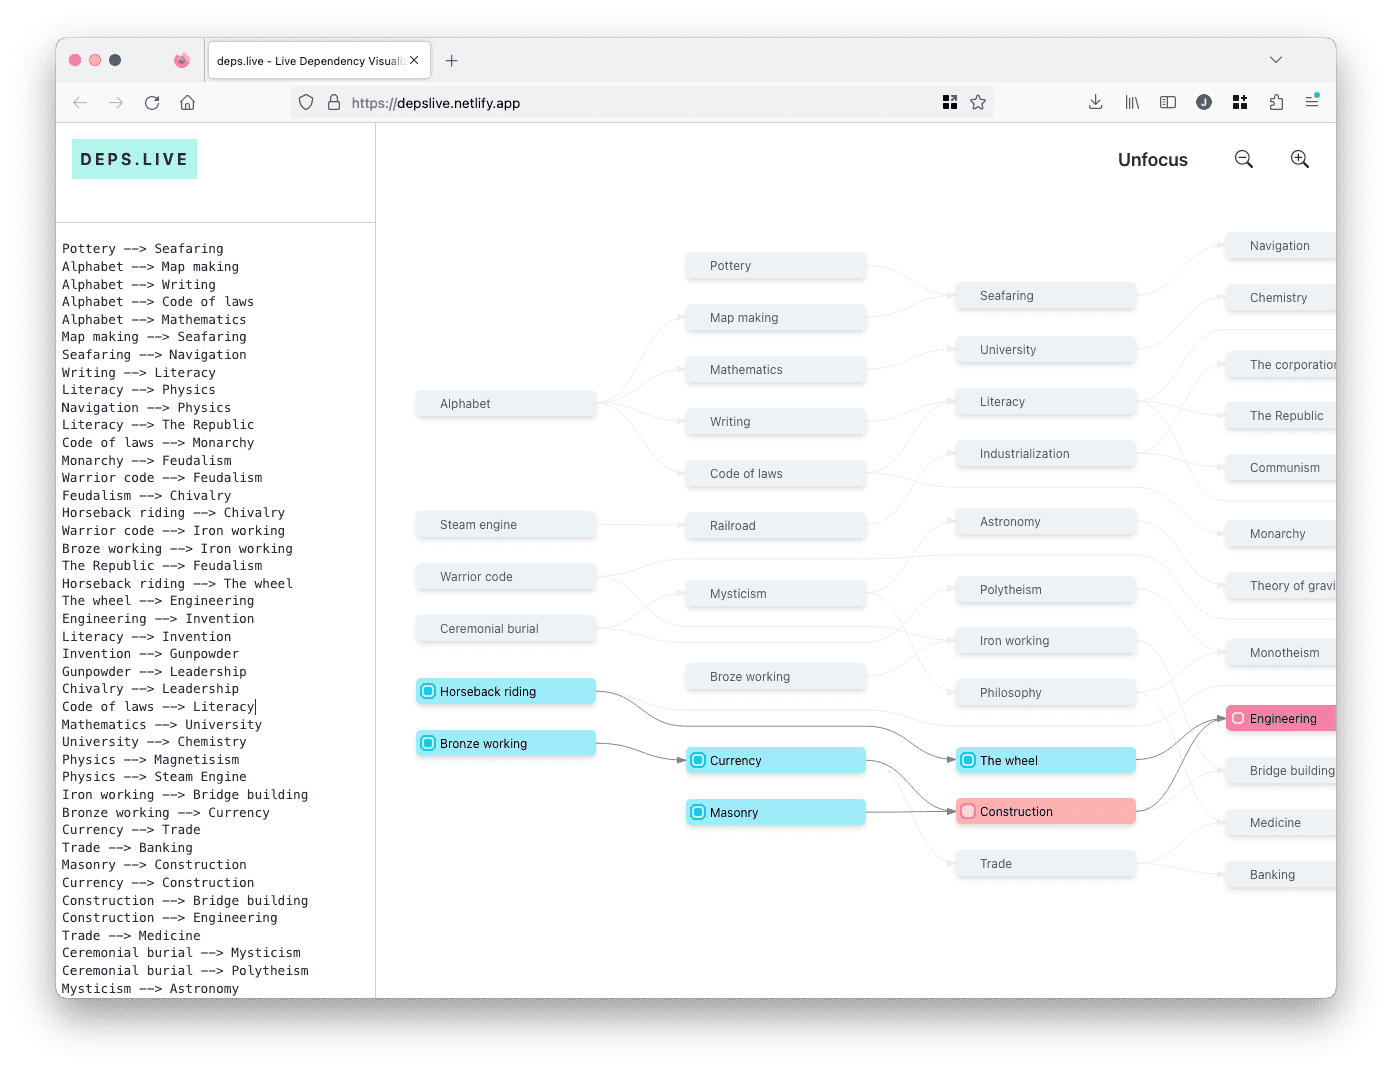The image size is (1392, 1072).
Task: Toggle the wheel node checkbox
Action: click(968, 760)
